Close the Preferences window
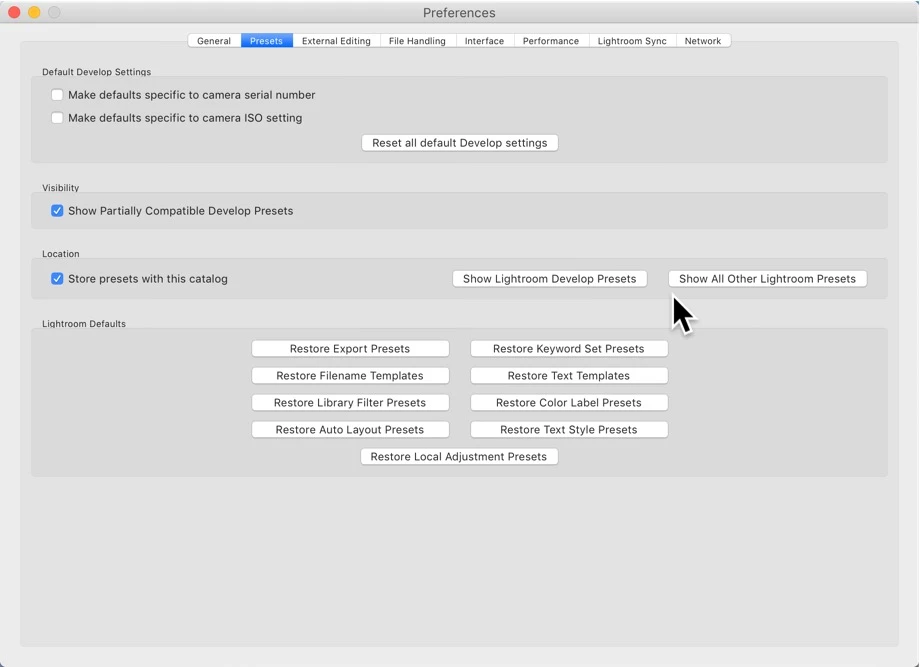920x667 pixels. [x=14, y=12]
